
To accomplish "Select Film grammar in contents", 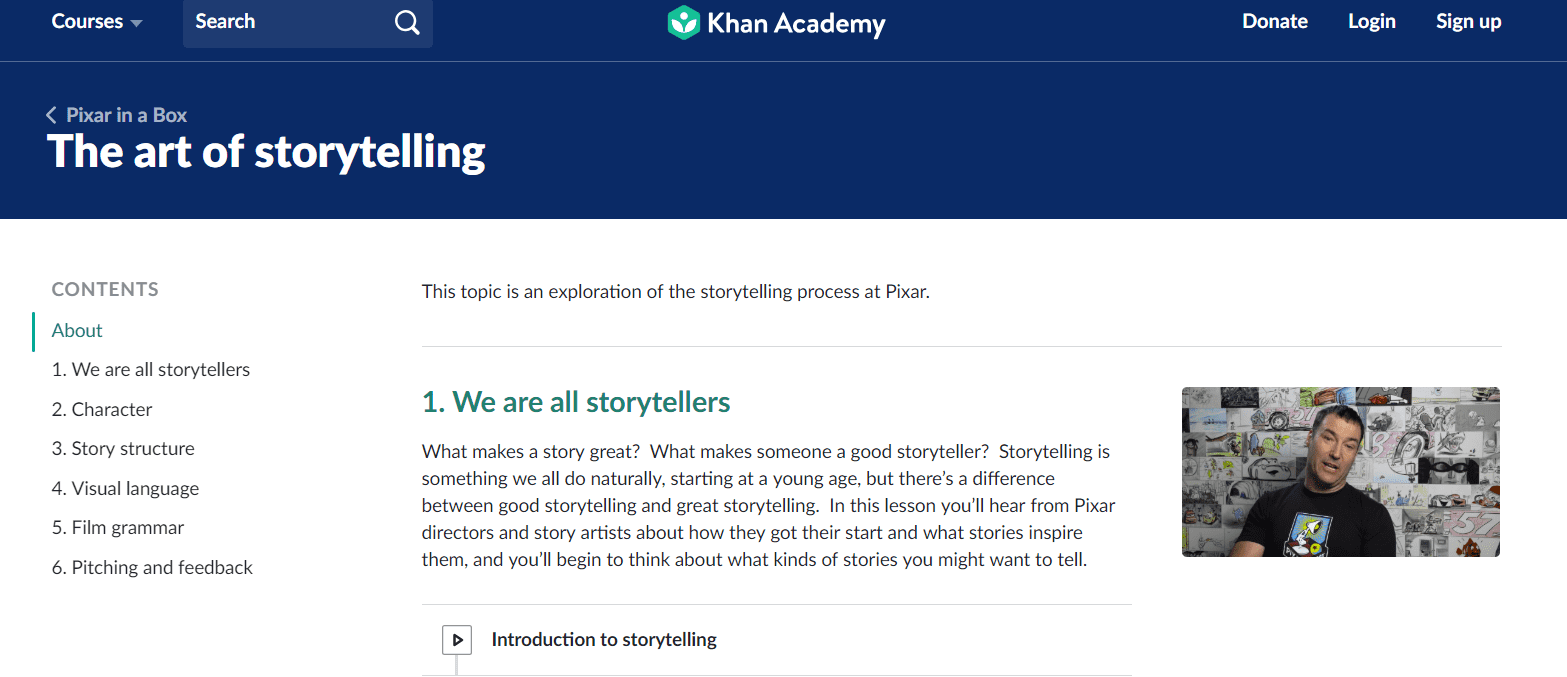I will pyautogui.click(x=118, y=528).
